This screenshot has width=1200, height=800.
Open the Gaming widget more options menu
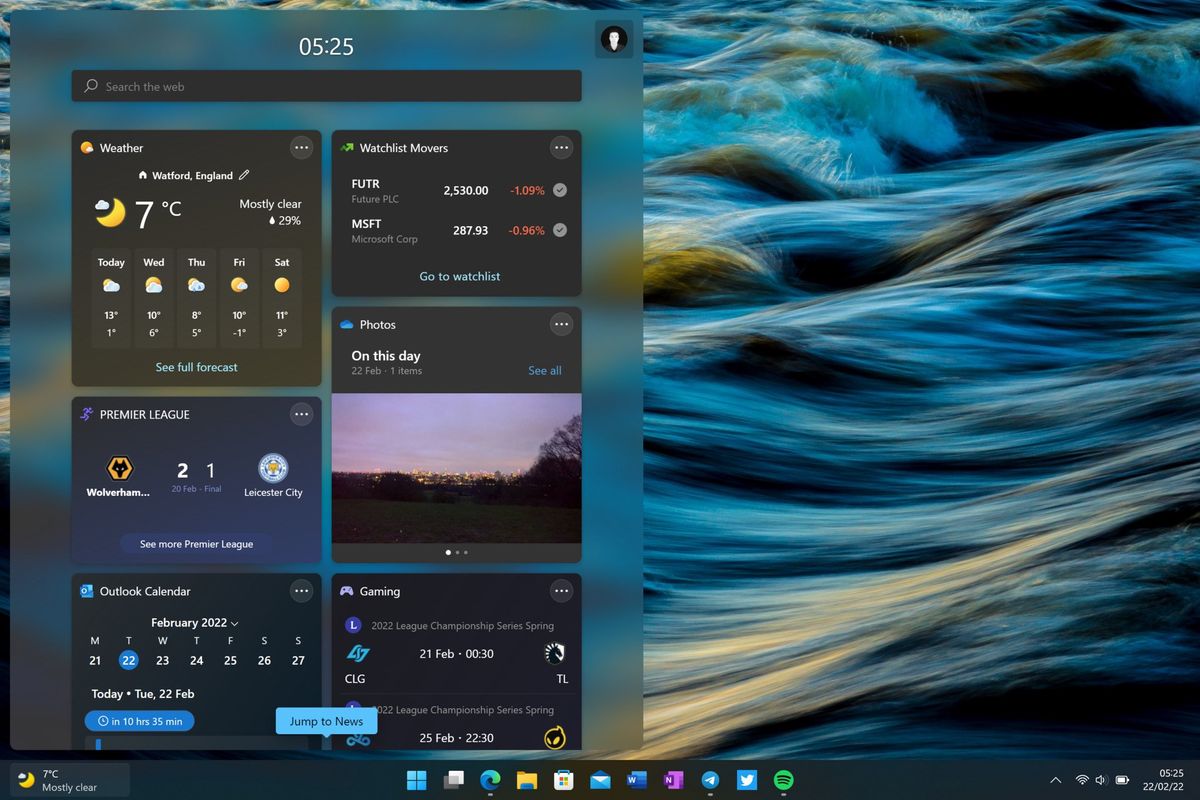pos(561,590)
